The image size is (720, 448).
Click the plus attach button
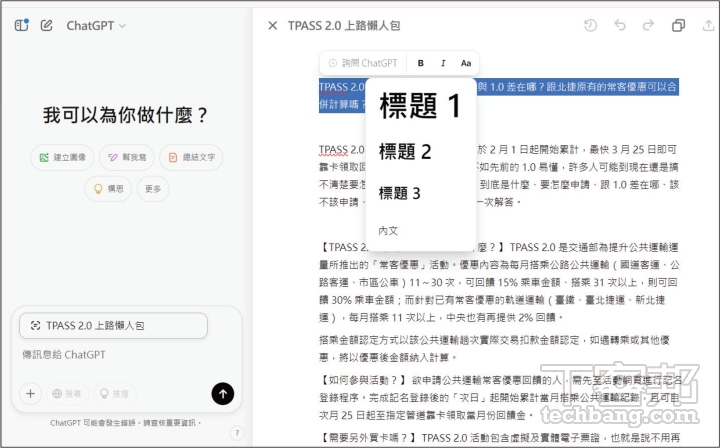pos(30,393)
